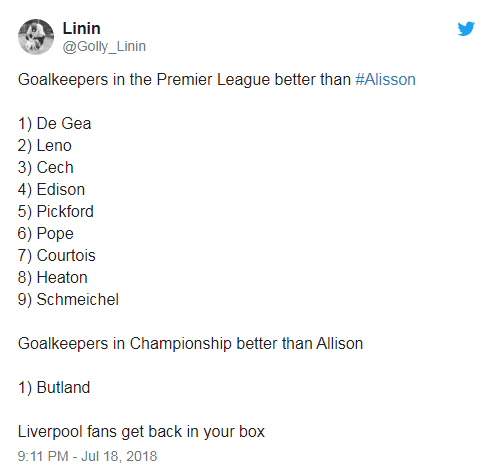493x466 pixels.
Task: Click 'Liverpool fans get back in your box'
Action: (x=141, y=432)
